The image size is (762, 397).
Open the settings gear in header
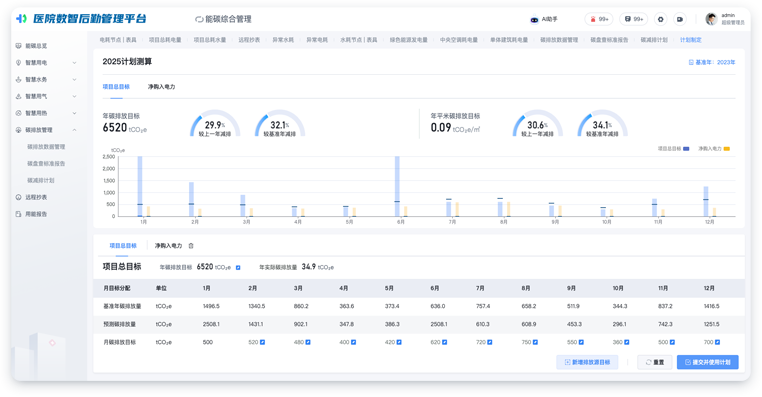click(660, 19)
